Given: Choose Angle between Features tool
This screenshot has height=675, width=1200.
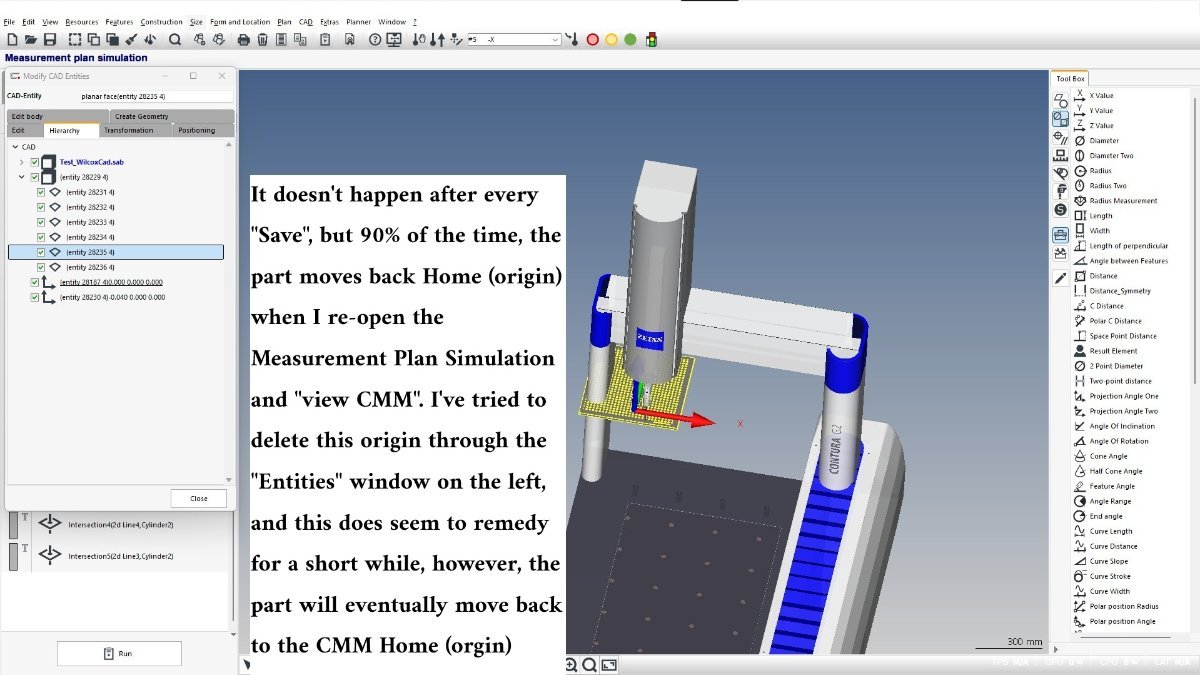Looking at the screenshot, I should (1120, 261).
